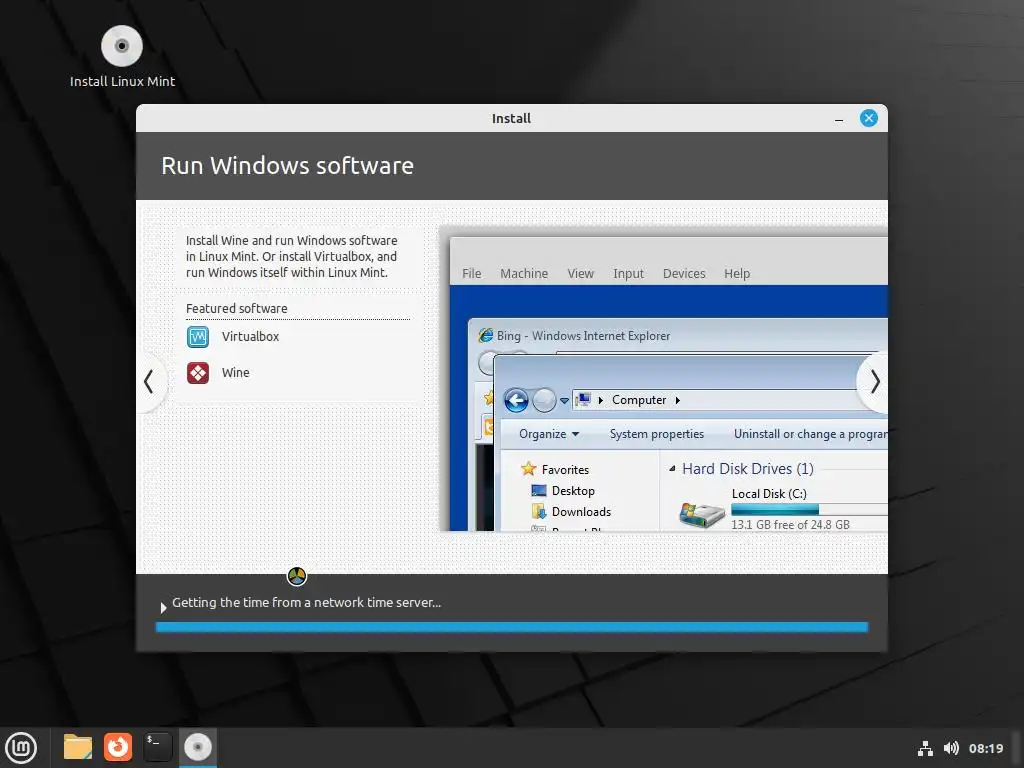Screen dimensions: 1024x768
Task: Click the blue installation progress bar
Action: (x=511, y=628)
